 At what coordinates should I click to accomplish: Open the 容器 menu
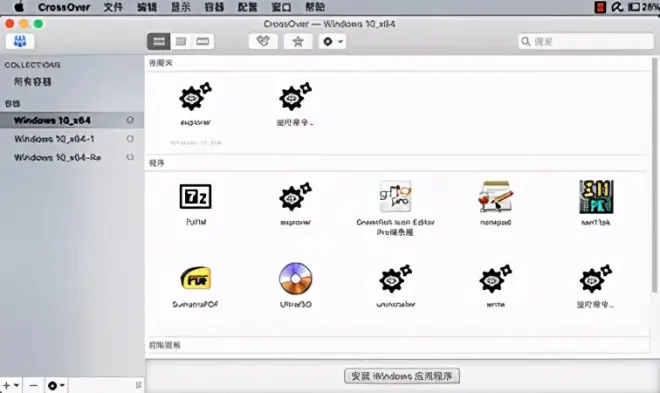click(x=214, y=7)
